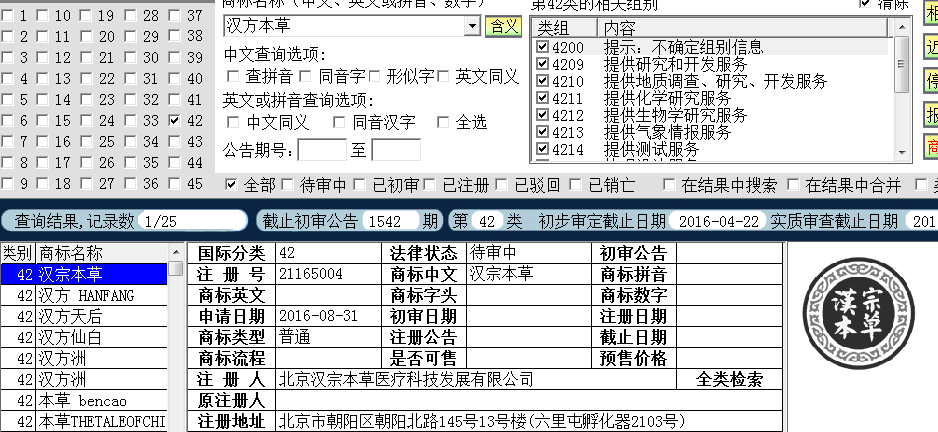Click the 商标名称 column header in results
938x432 pixels.
click(102, 253)
